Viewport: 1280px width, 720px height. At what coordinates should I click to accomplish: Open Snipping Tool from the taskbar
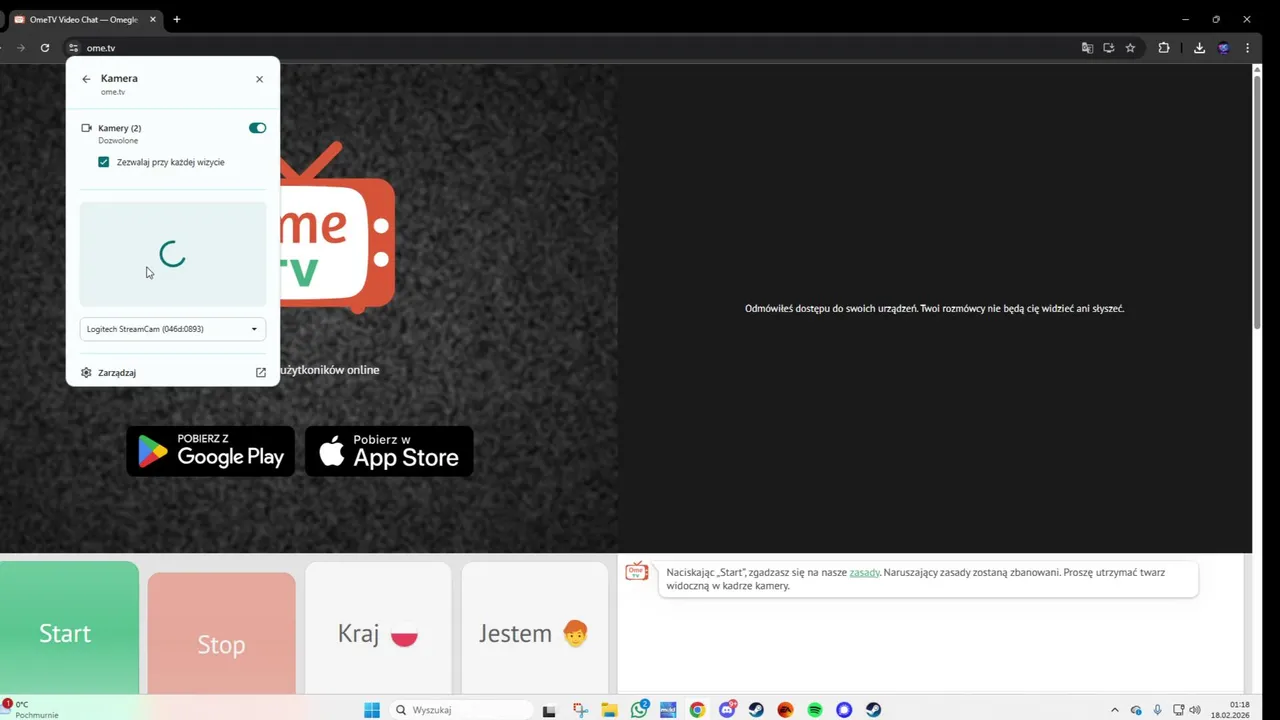(x=580, y=710)
